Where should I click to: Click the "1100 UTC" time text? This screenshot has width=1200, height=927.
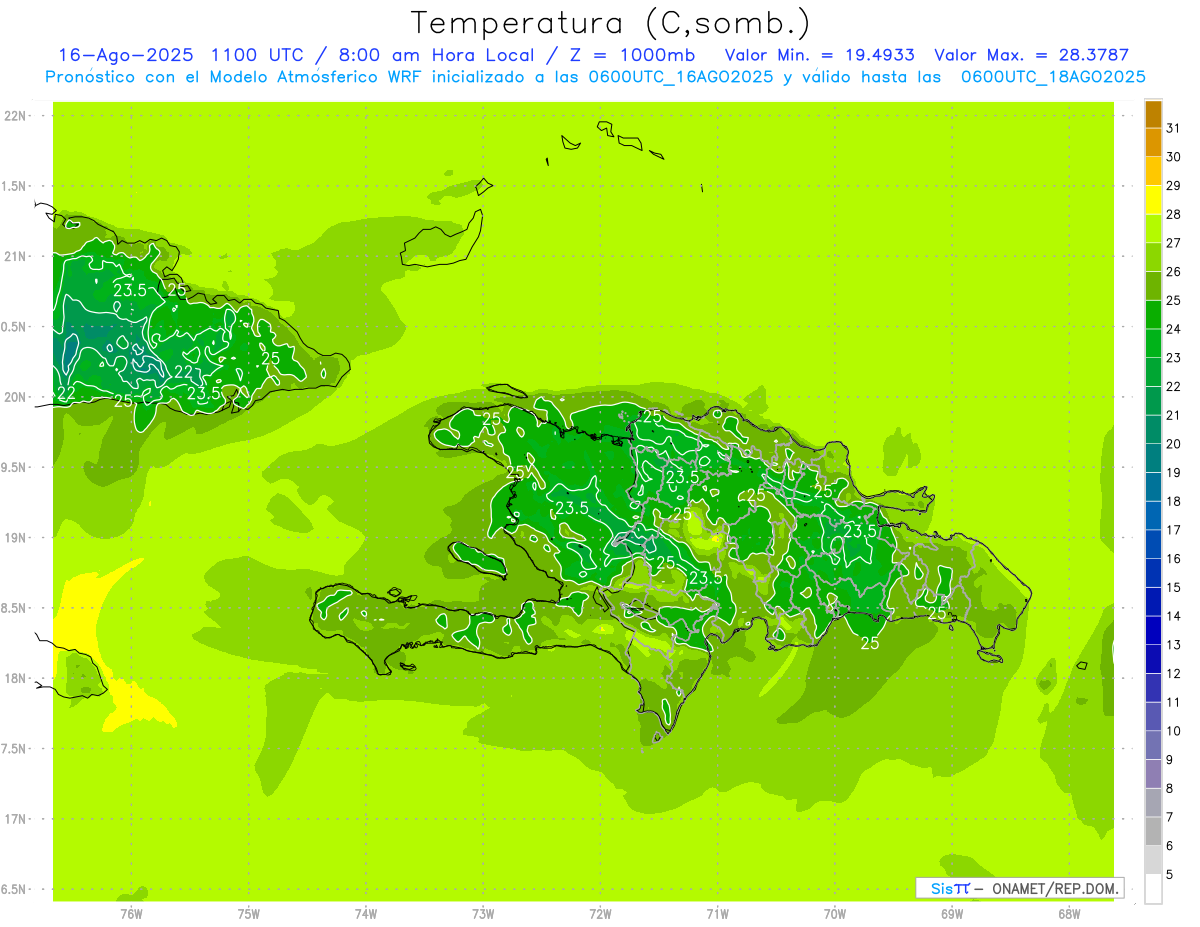[x=259, y=55]
